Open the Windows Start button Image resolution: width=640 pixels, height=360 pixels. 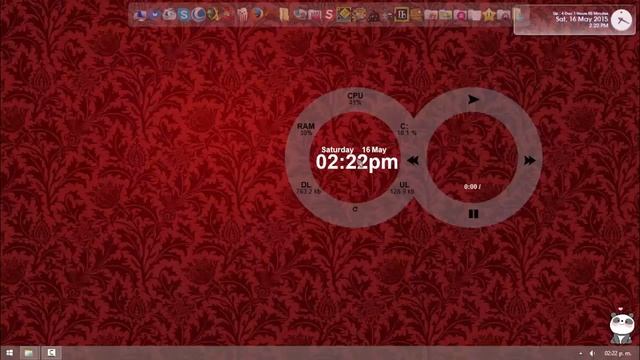pyautogui.click(x=9, y=353)
